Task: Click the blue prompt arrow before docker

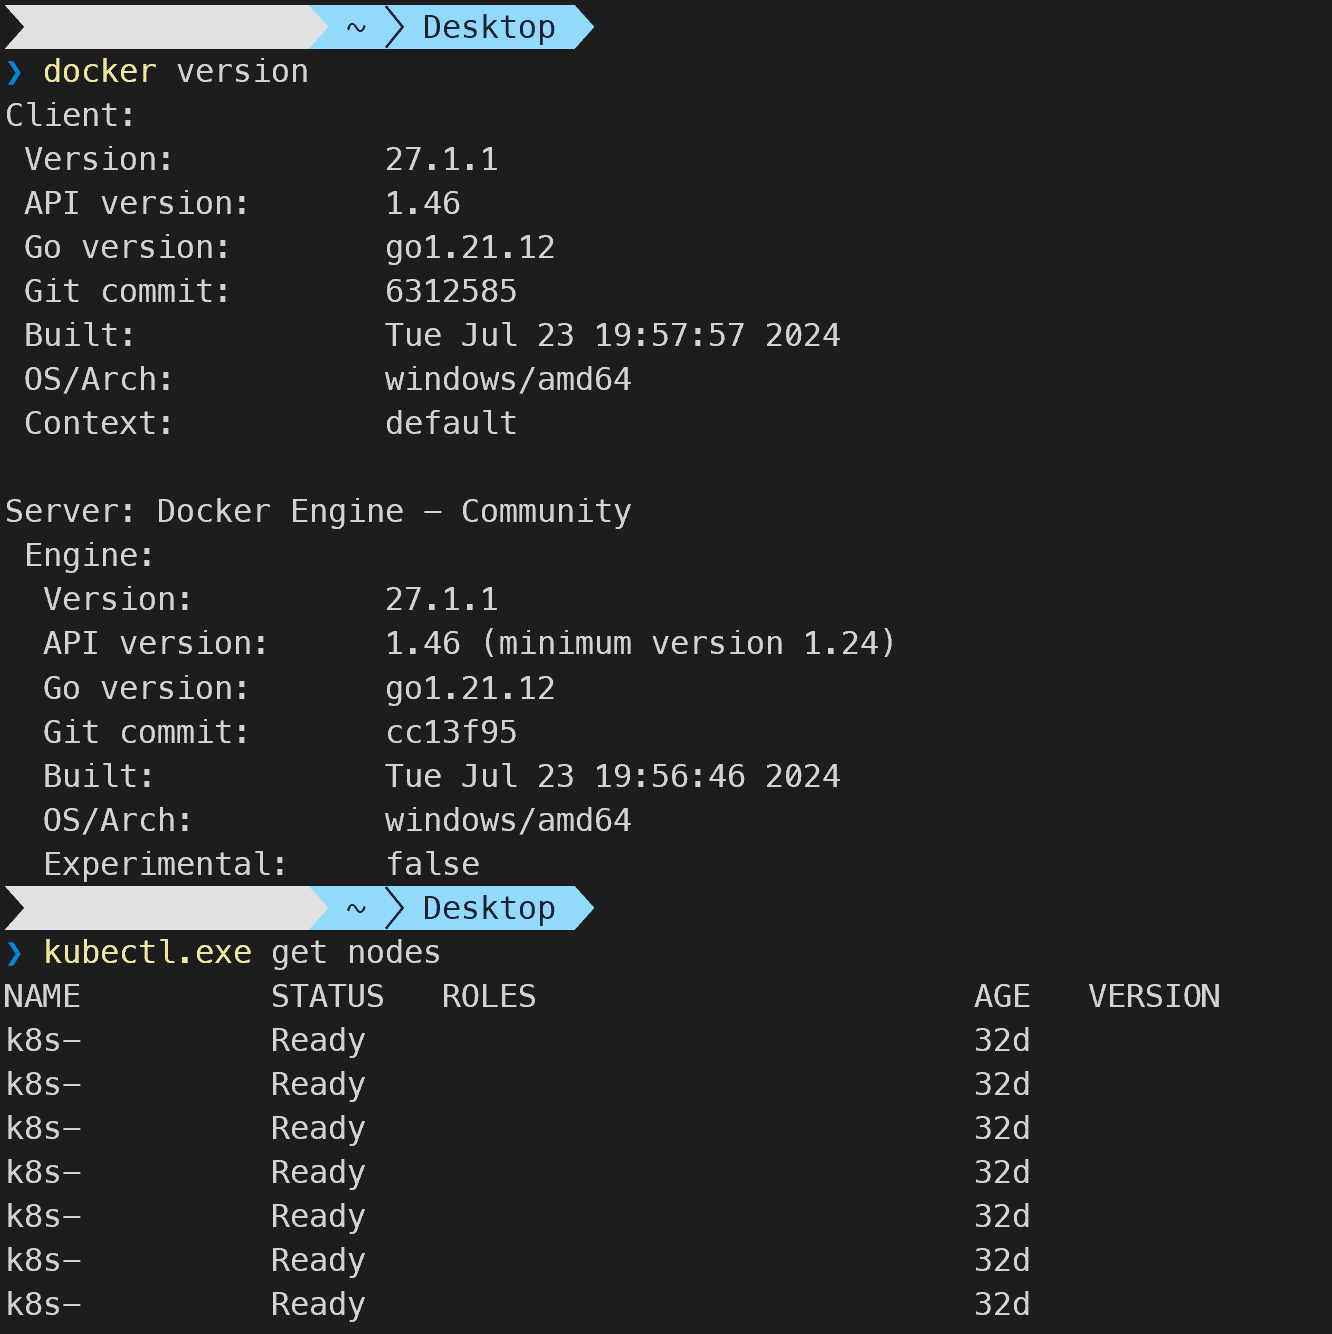Action: click(14, 72)
